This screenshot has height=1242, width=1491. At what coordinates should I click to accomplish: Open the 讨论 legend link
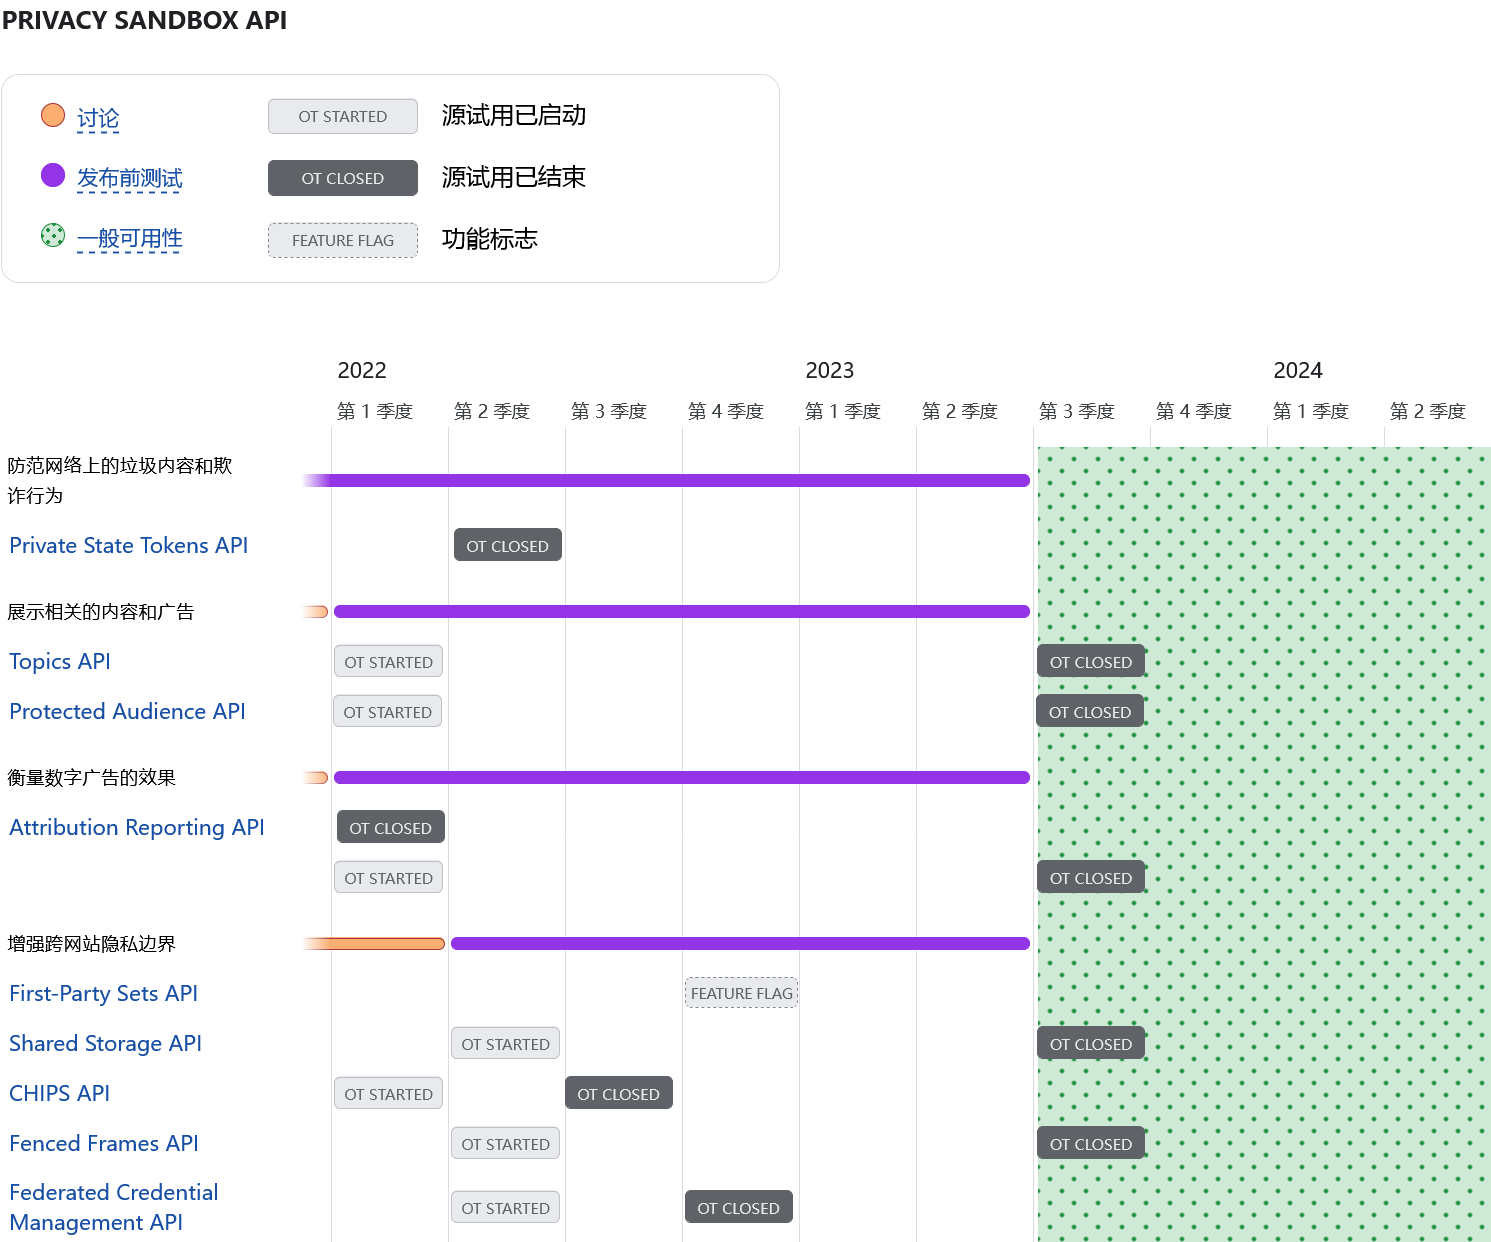(98, 119)
